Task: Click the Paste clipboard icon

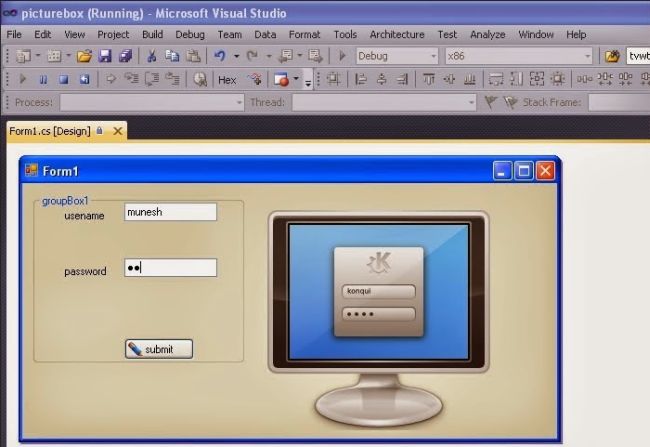Action: click(x=193, y=56)
